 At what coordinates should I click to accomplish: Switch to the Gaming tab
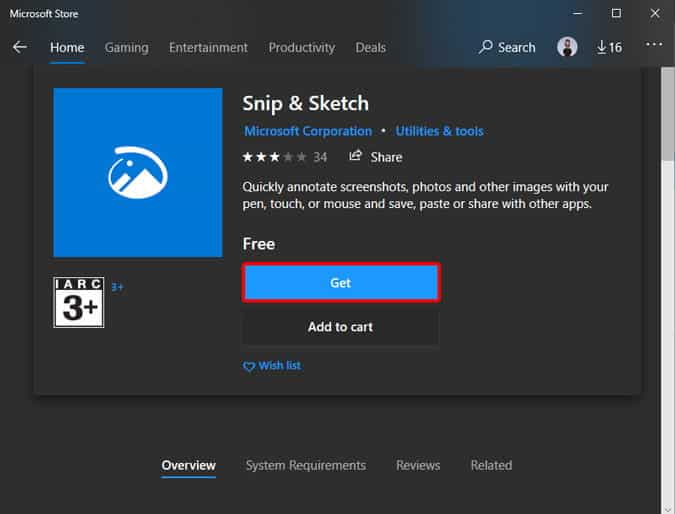click(x=127, y=47)
